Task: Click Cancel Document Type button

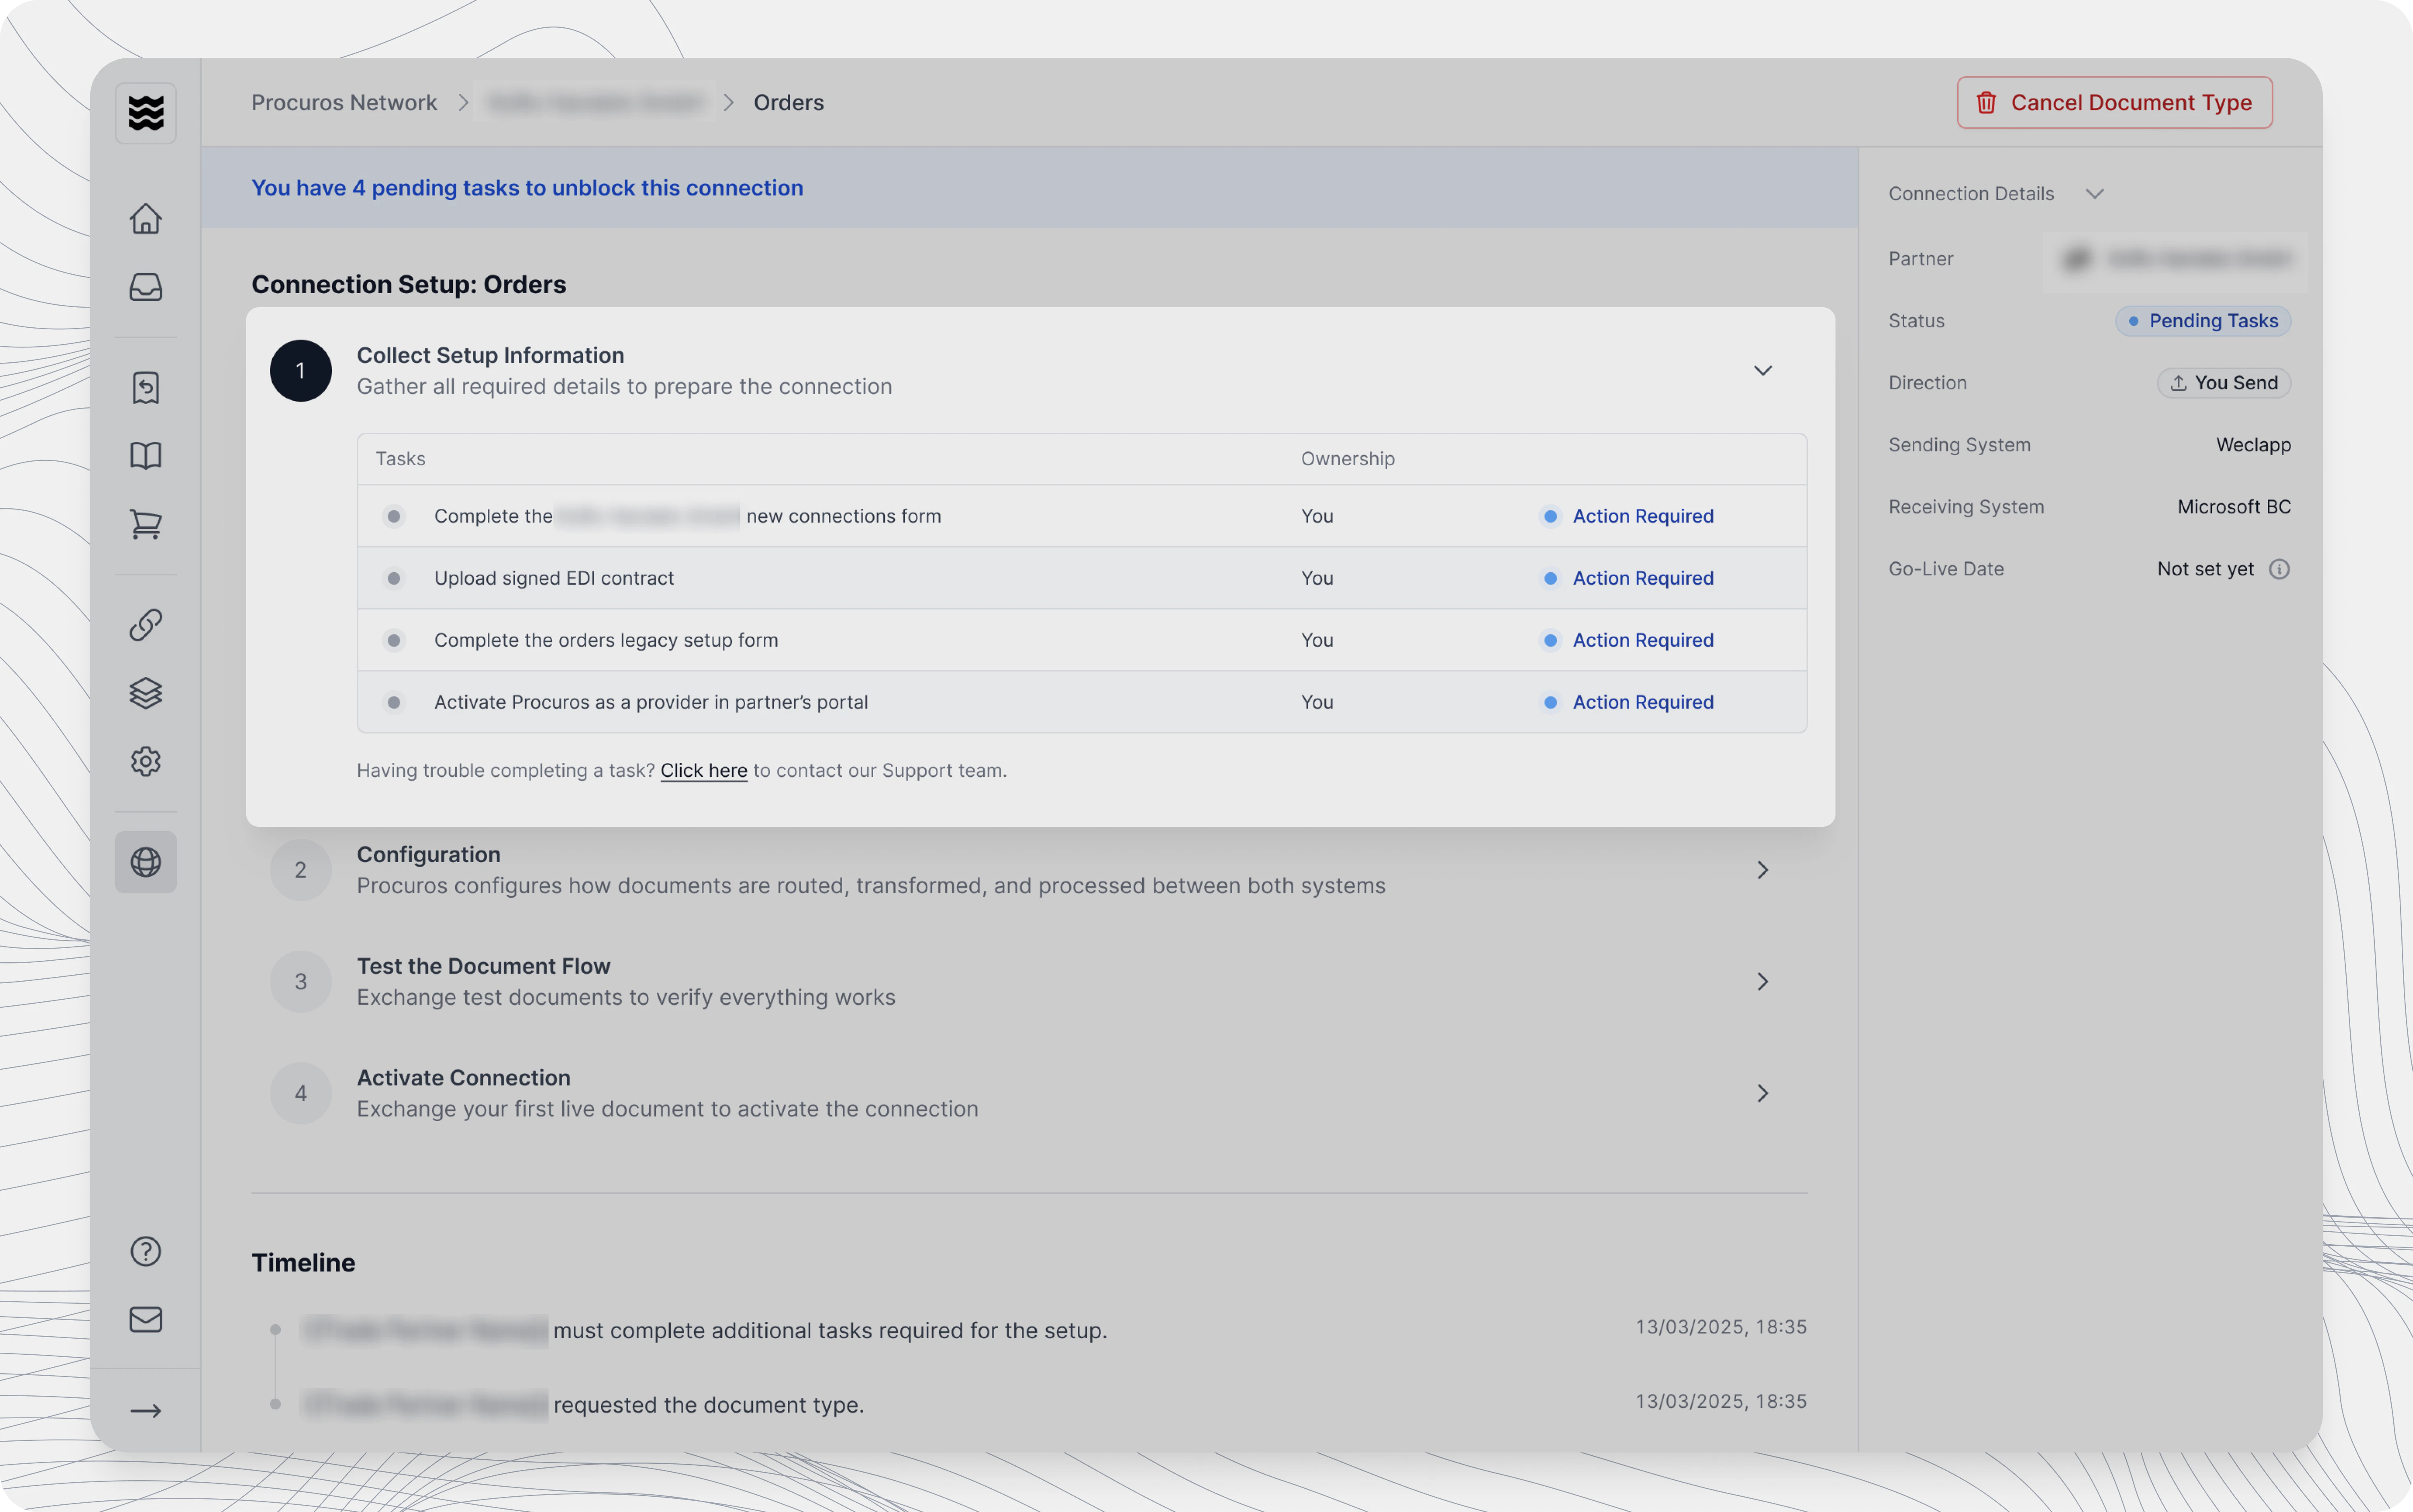Action: point(2114,103)
